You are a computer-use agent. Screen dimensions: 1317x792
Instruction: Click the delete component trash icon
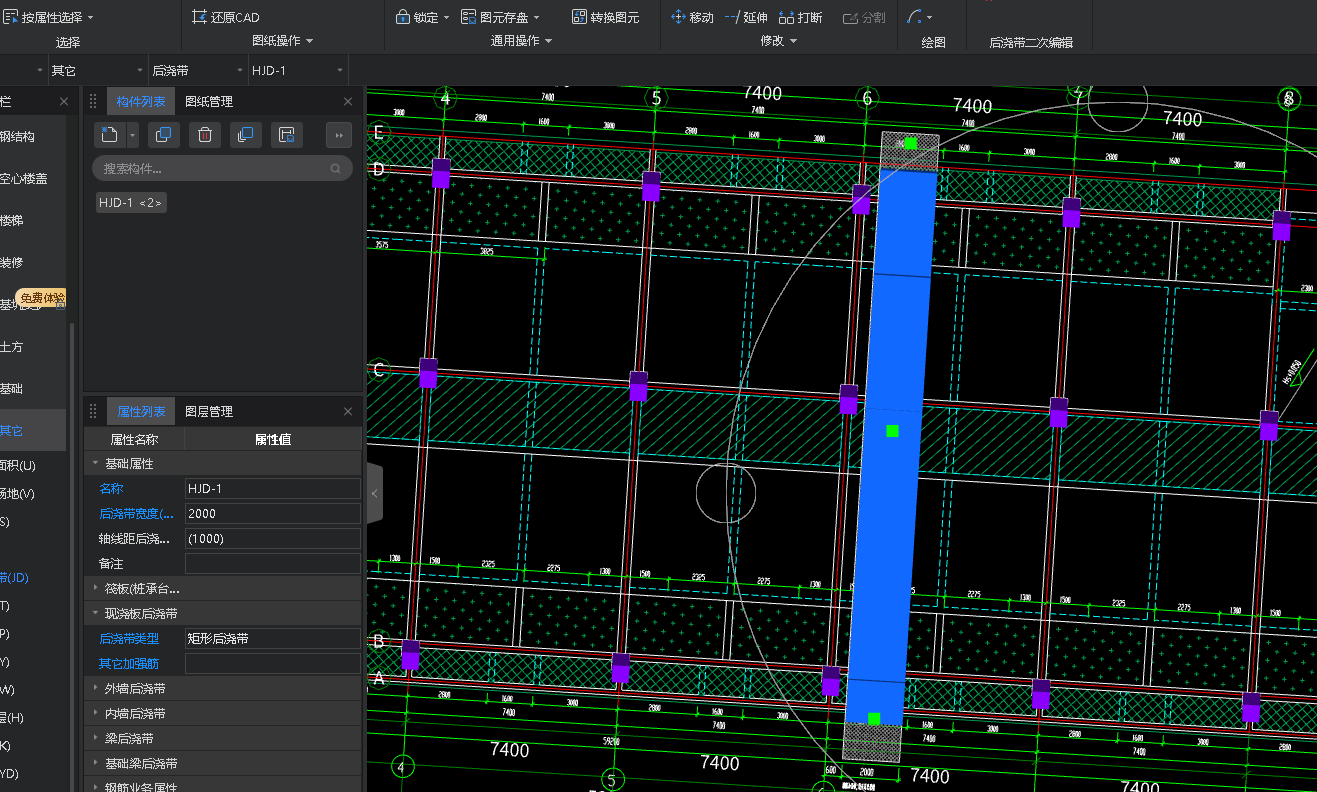point(204,135)
